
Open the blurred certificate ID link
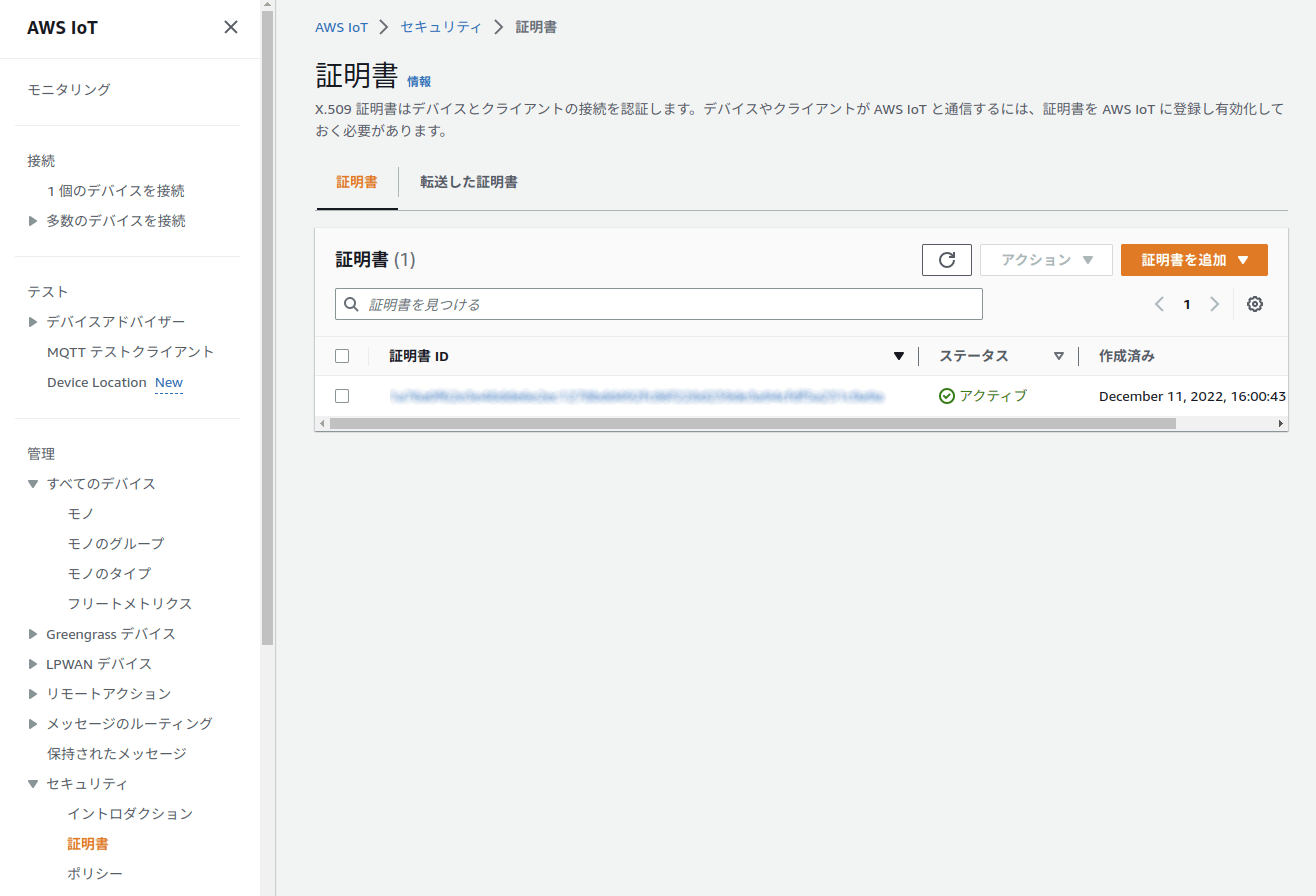pyautogui.click(x=637, y=396)
